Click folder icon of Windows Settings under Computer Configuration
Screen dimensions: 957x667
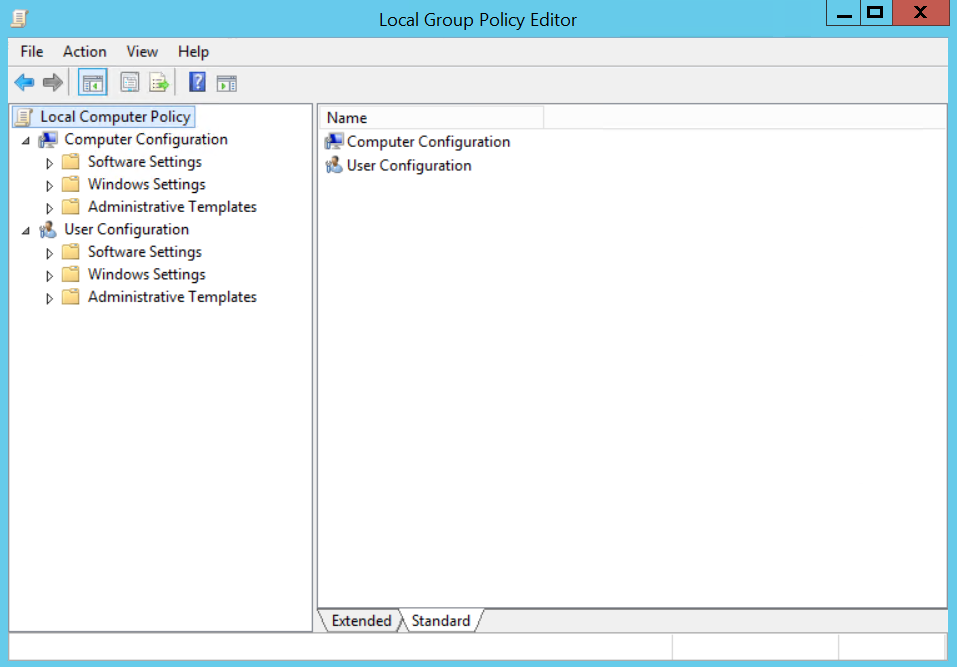click(x=71, y=184)
